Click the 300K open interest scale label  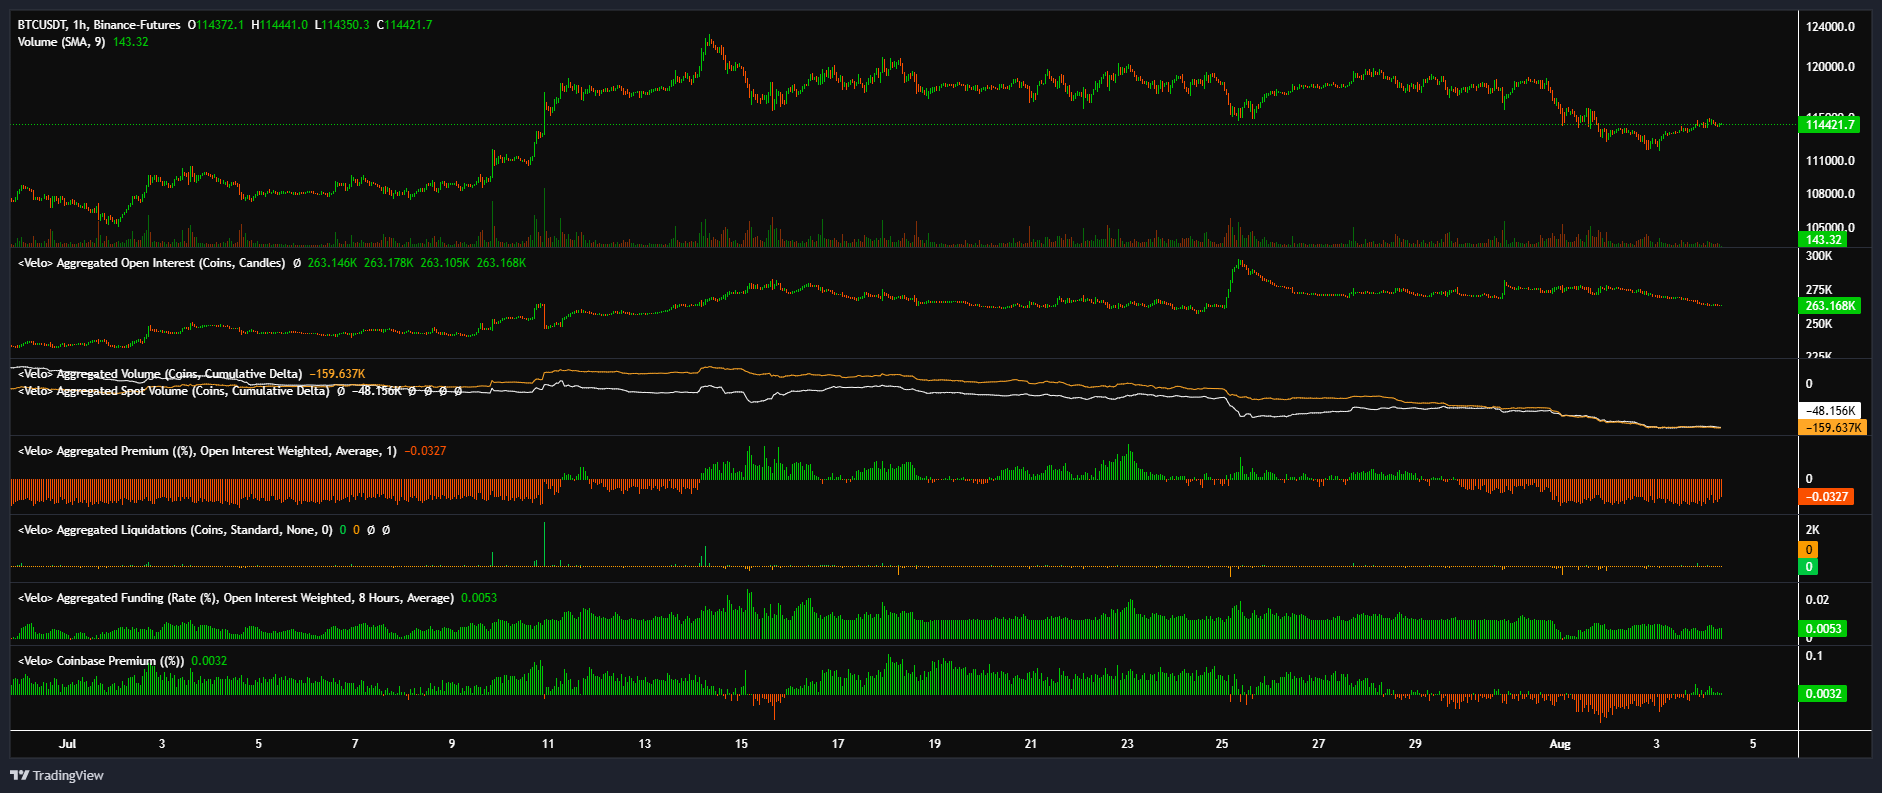coord(1819,256)
